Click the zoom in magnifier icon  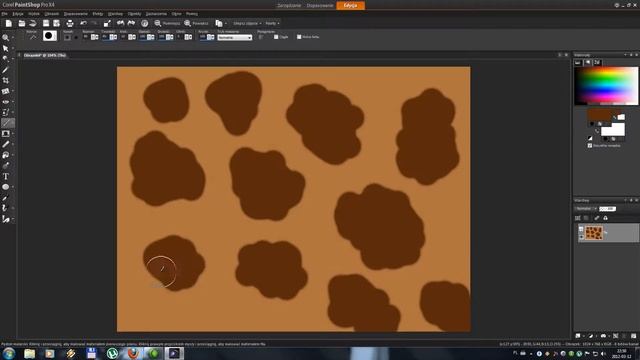[187, 23]
